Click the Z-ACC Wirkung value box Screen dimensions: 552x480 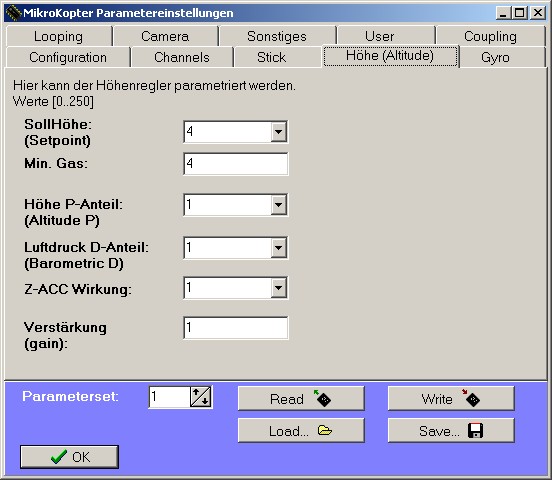[227, 288]
